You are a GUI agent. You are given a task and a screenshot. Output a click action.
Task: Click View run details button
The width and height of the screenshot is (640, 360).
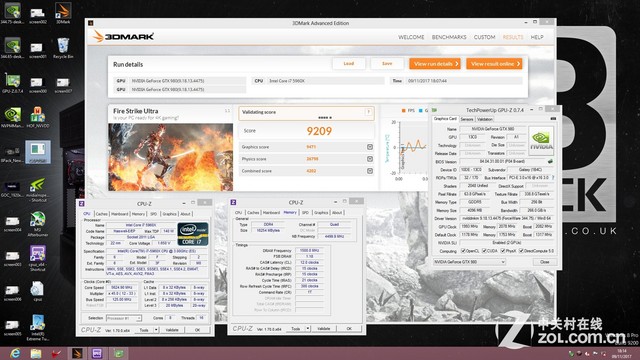point(435,64)
